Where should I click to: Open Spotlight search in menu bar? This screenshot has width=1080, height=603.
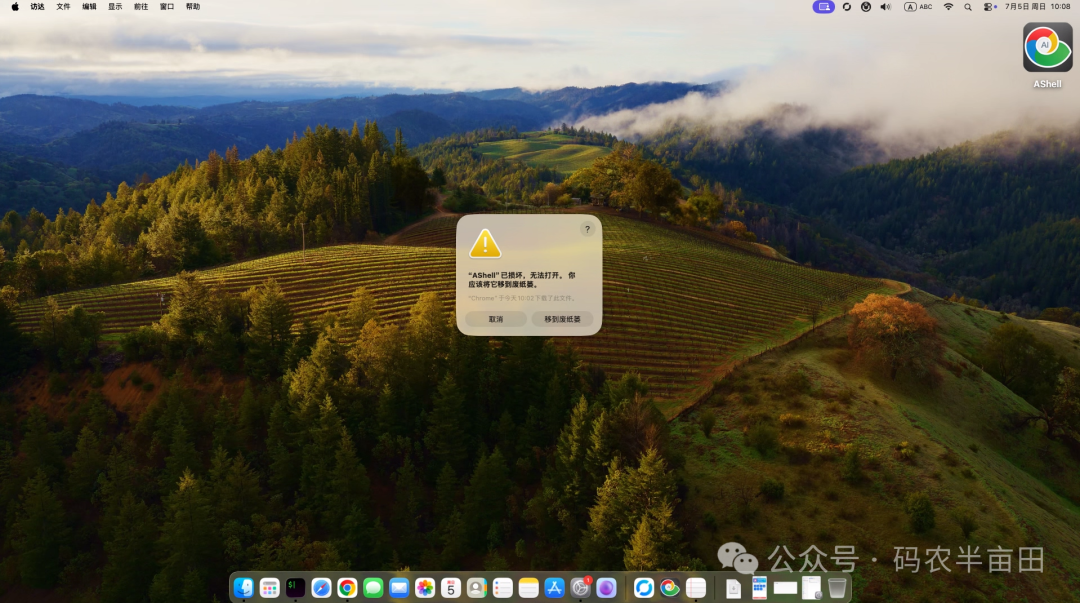click(x=968, y=7)
